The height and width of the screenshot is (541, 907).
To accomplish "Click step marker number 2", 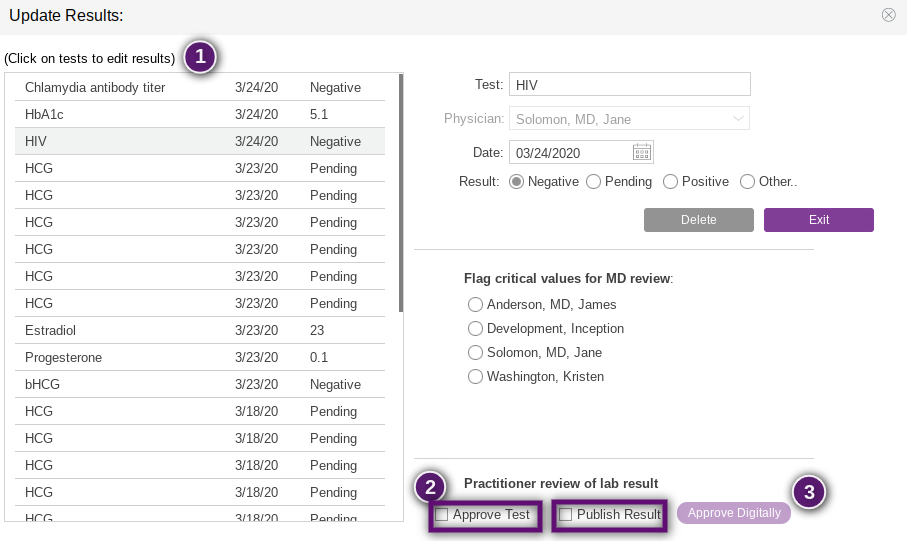I will click(x=431, y=488).
